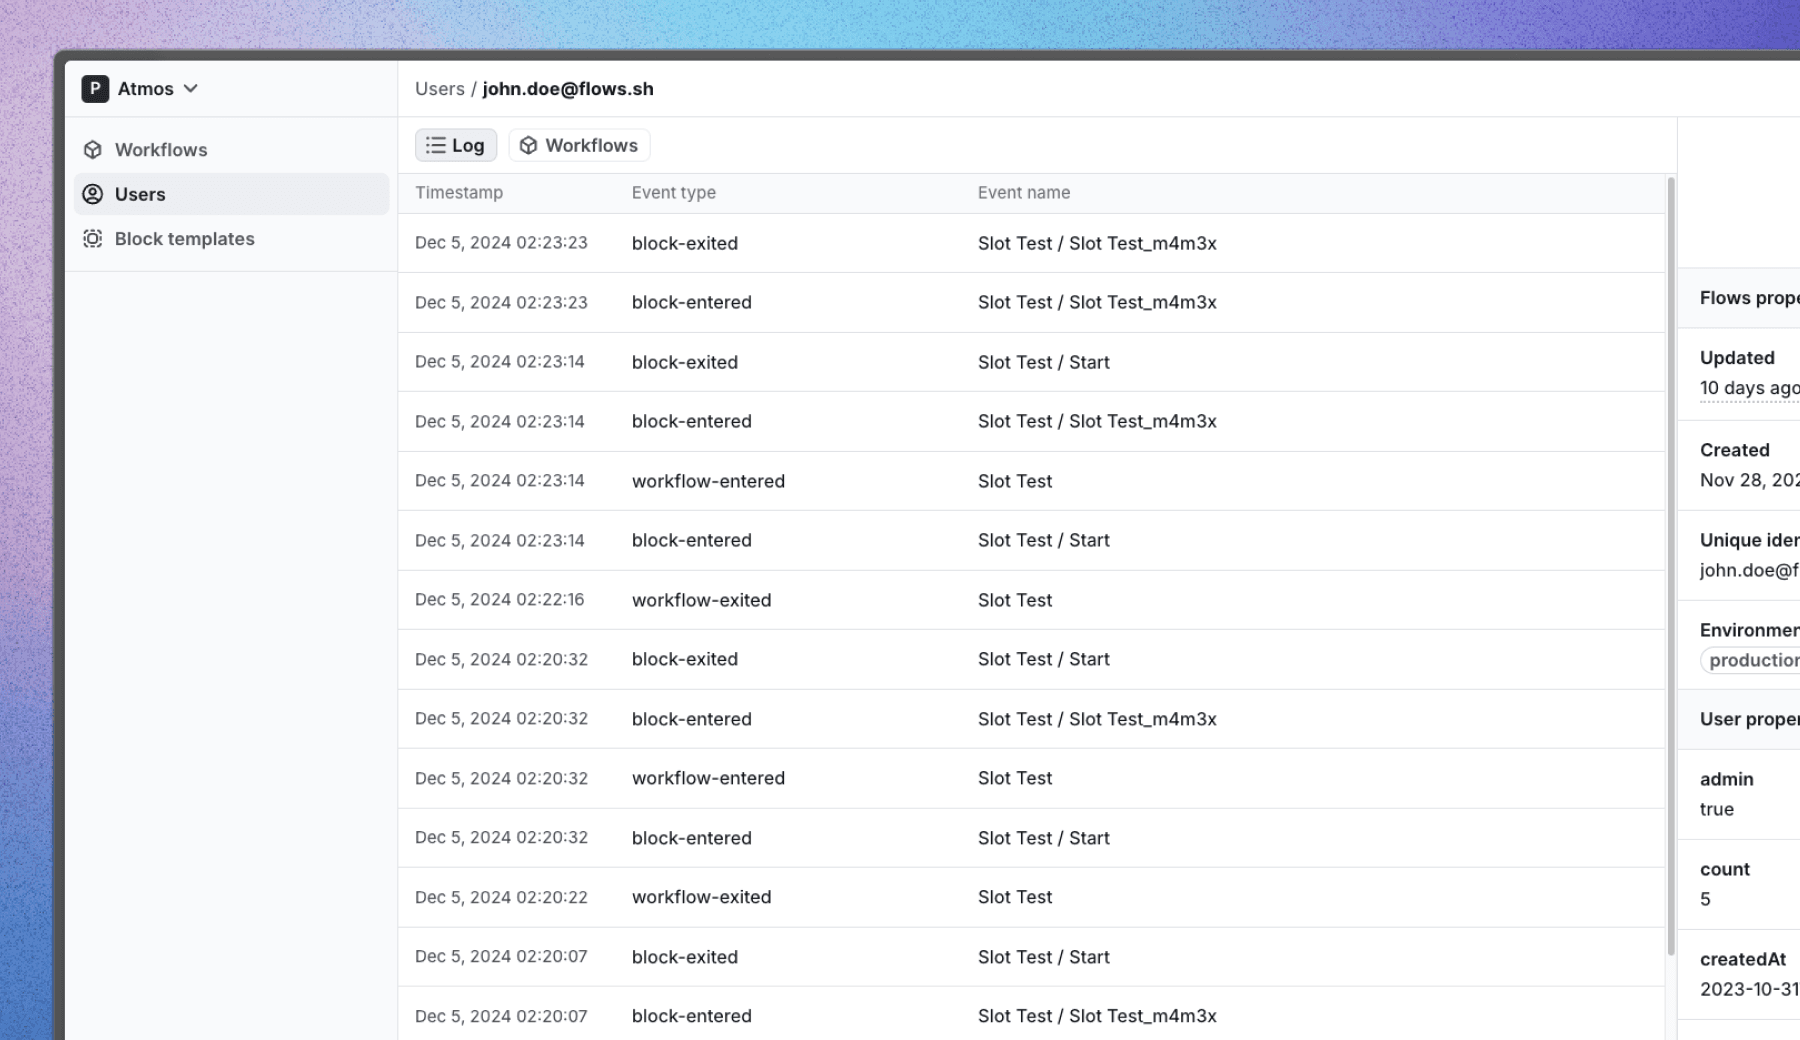Click the production environment badge
The width and height of the screenshot is (1800, 1040).
[x=1752, y=660]
